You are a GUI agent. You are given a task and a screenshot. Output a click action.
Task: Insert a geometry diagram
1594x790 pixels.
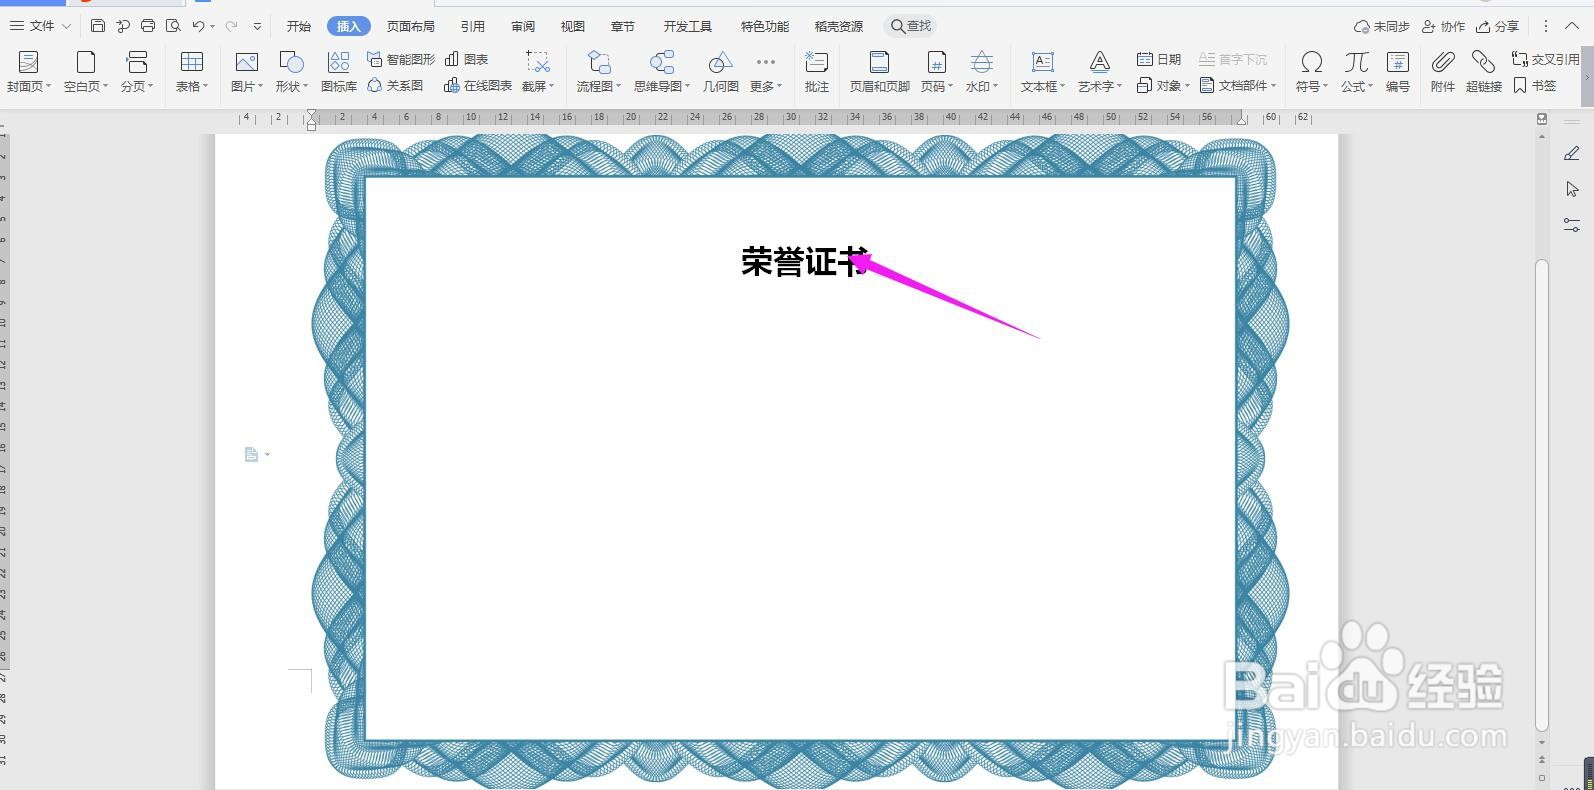pyautogui.click(x=720, y=72)
